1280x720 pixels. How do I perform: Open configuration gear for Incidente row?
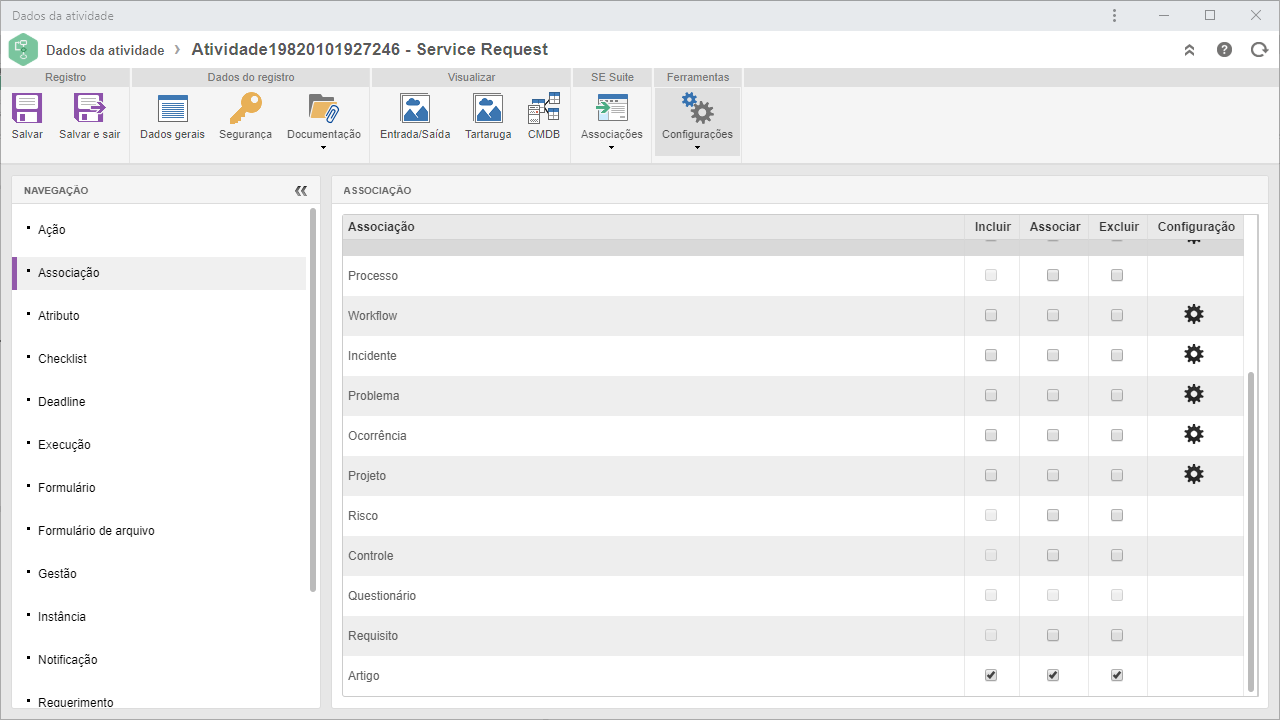pyautogui.click(x=1193, y=354)
